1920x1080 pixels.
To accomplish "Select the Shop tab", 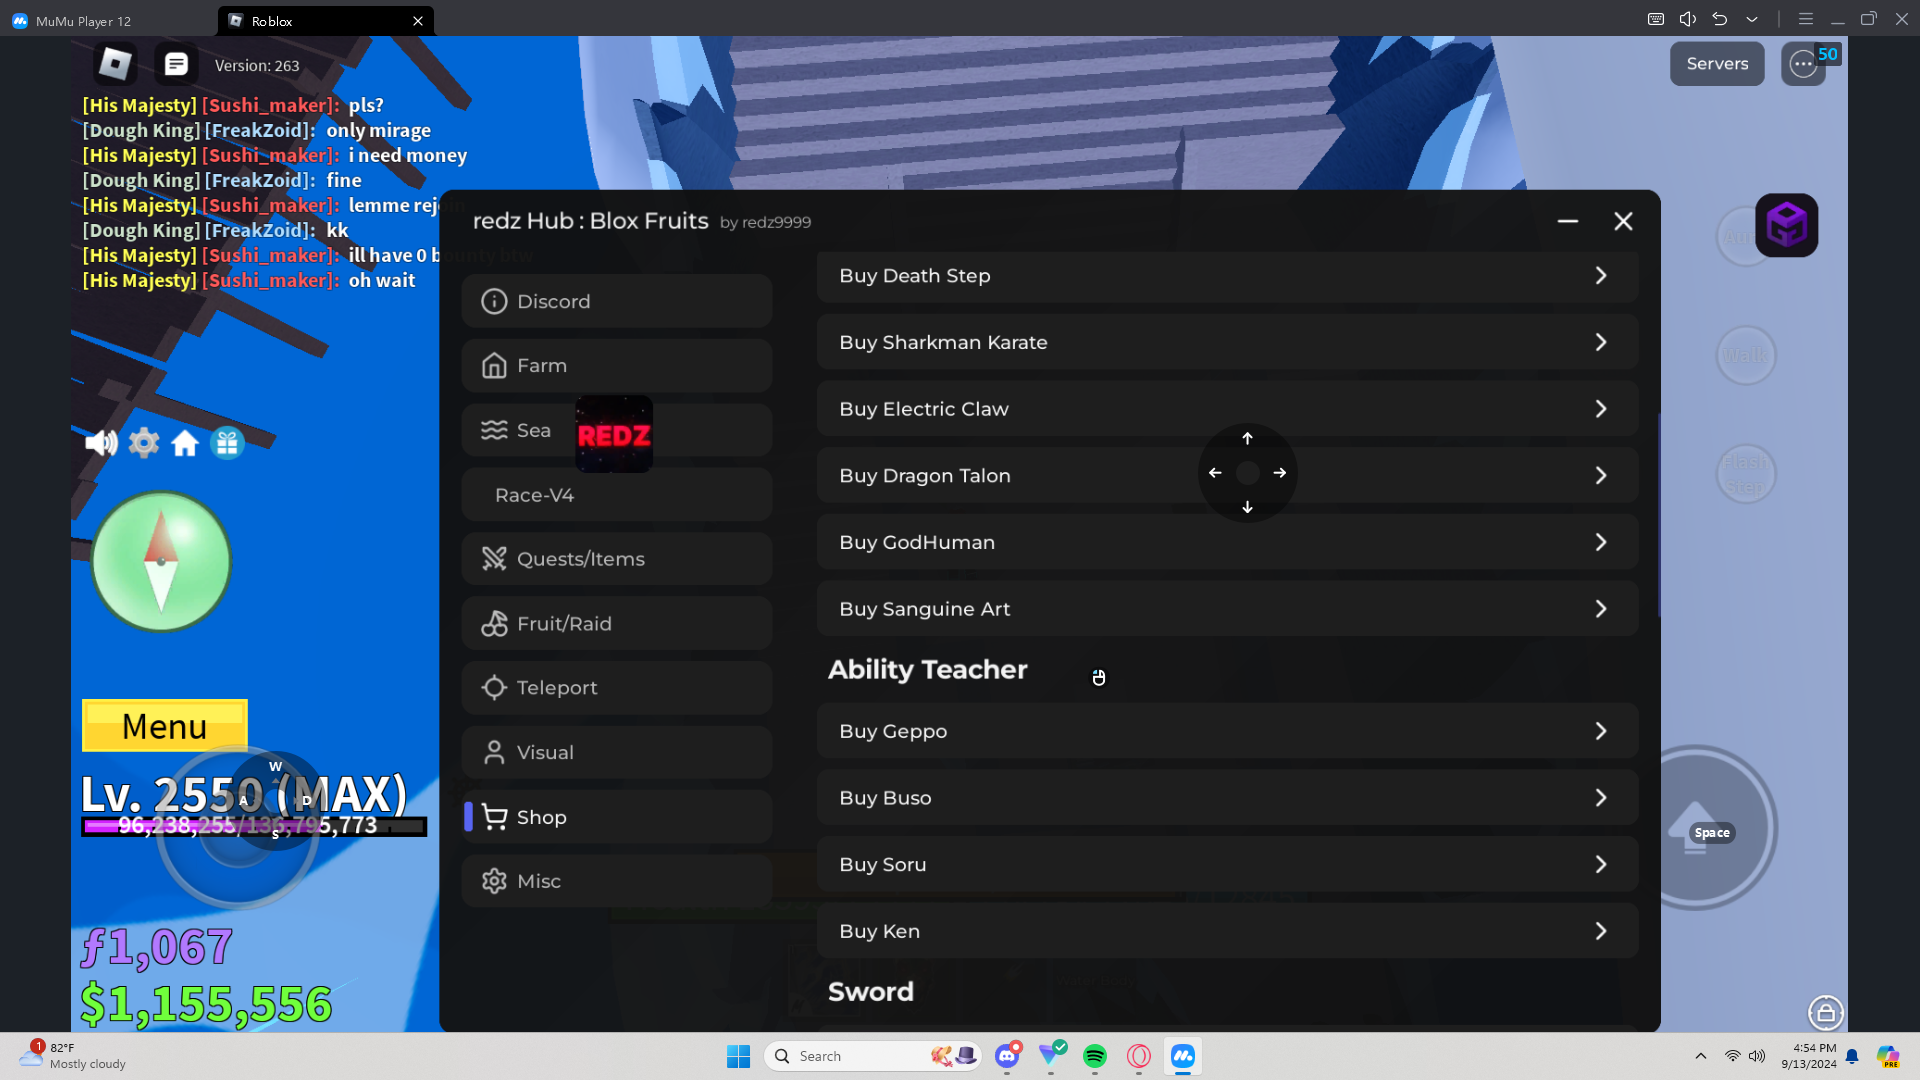I will tap(617, 817).
